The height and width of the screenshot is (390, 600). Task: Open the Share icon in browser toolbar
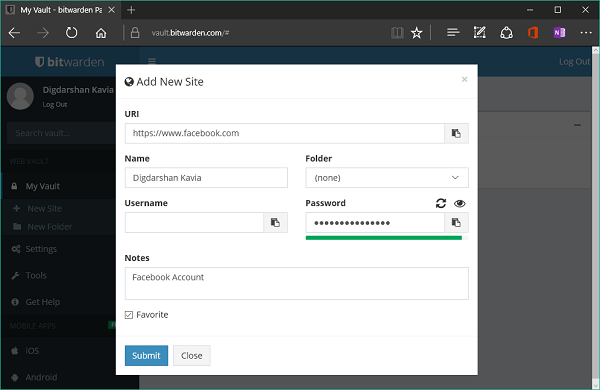point(506,33)
